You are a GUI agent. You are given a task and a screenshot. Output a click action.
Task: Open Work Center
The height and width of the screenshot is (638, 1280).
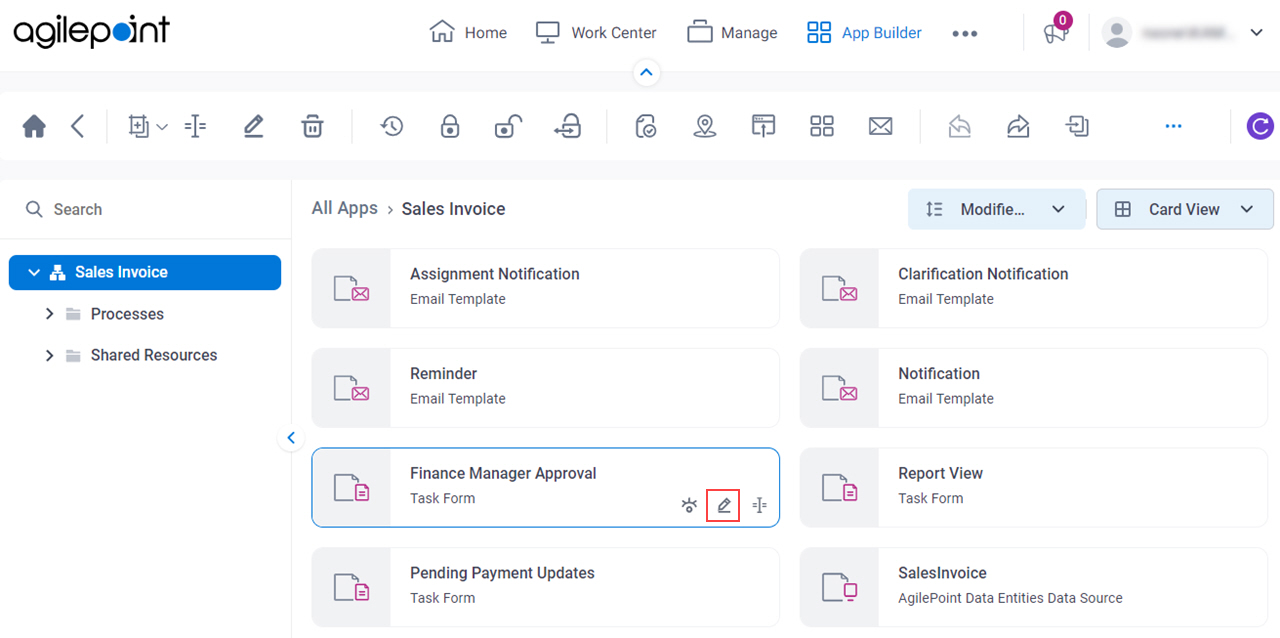click(596, 32)
